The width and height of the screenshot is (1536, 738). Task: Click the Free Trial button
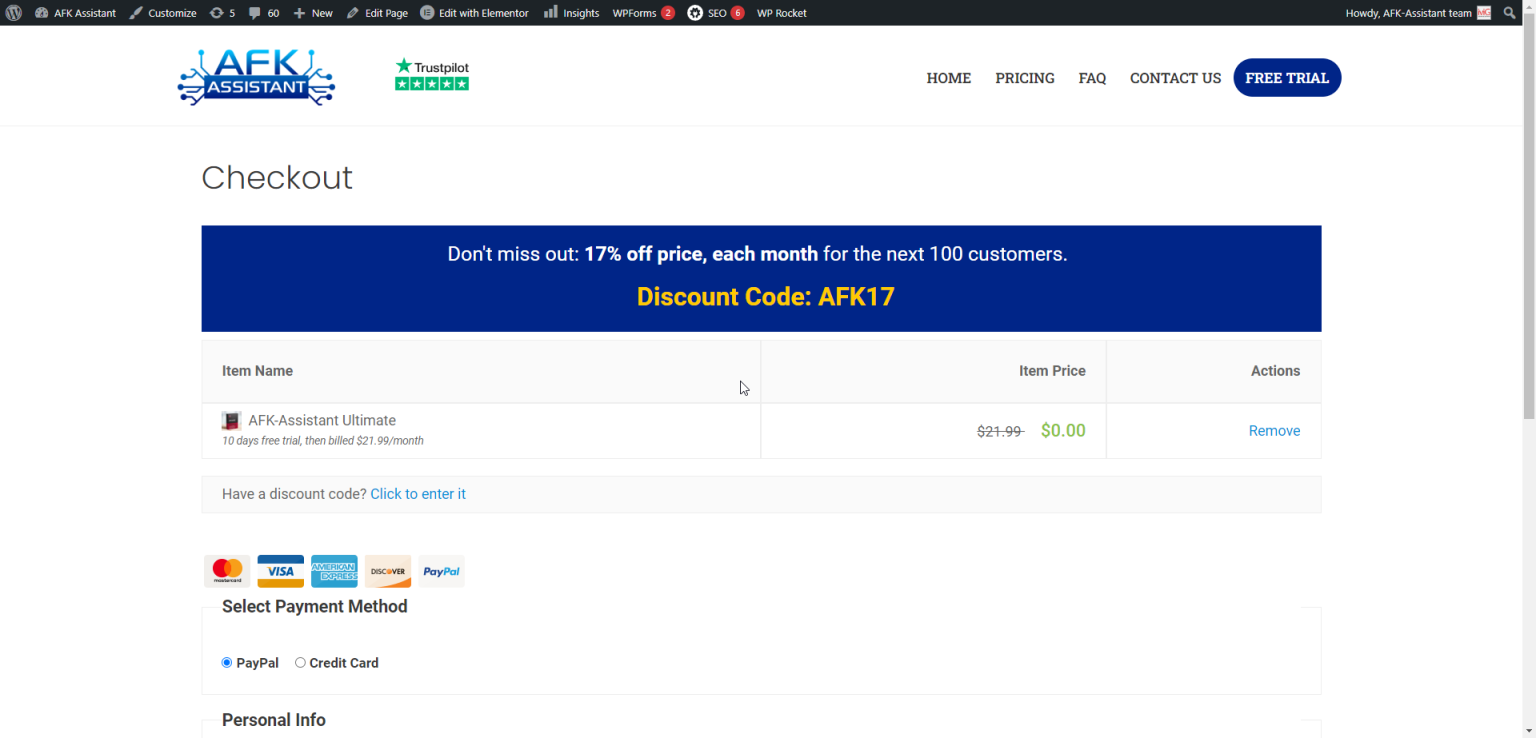[1286, 78]
